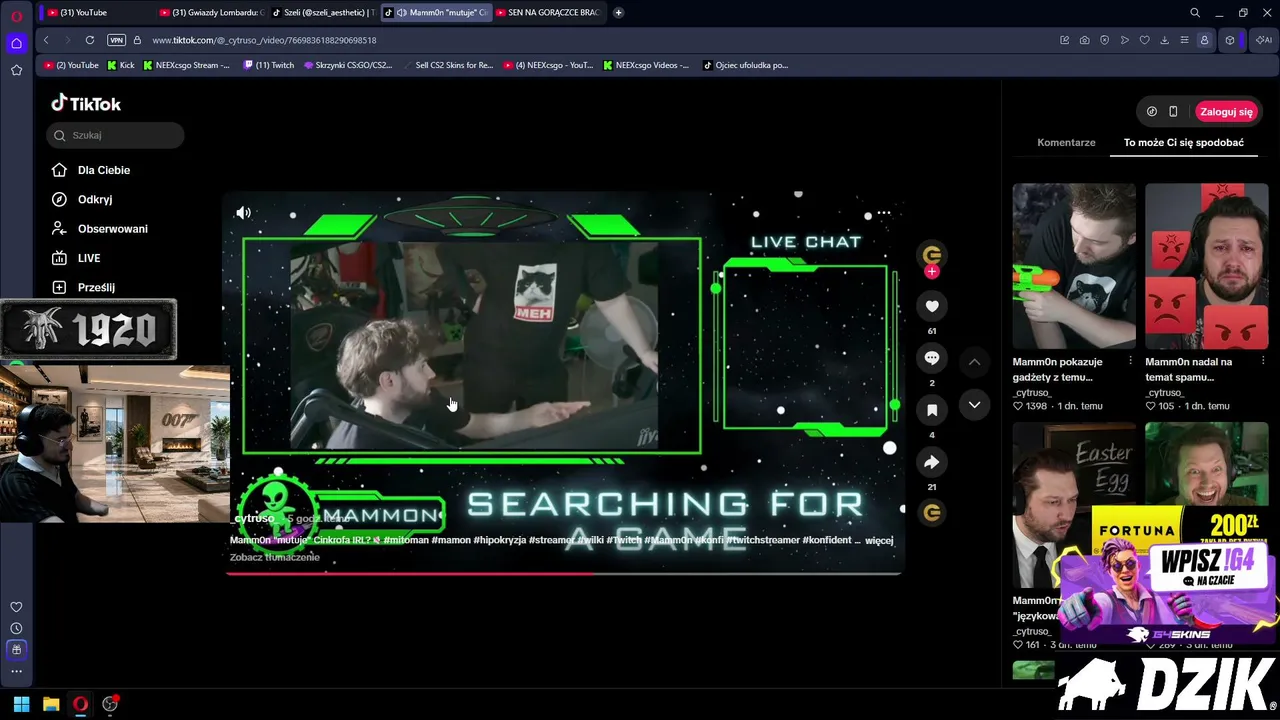Image resolution: width=1280 pixels, height=720 pixels.
Task: Follow creator with the pink plus badge
Action: [x=932, y=272]
